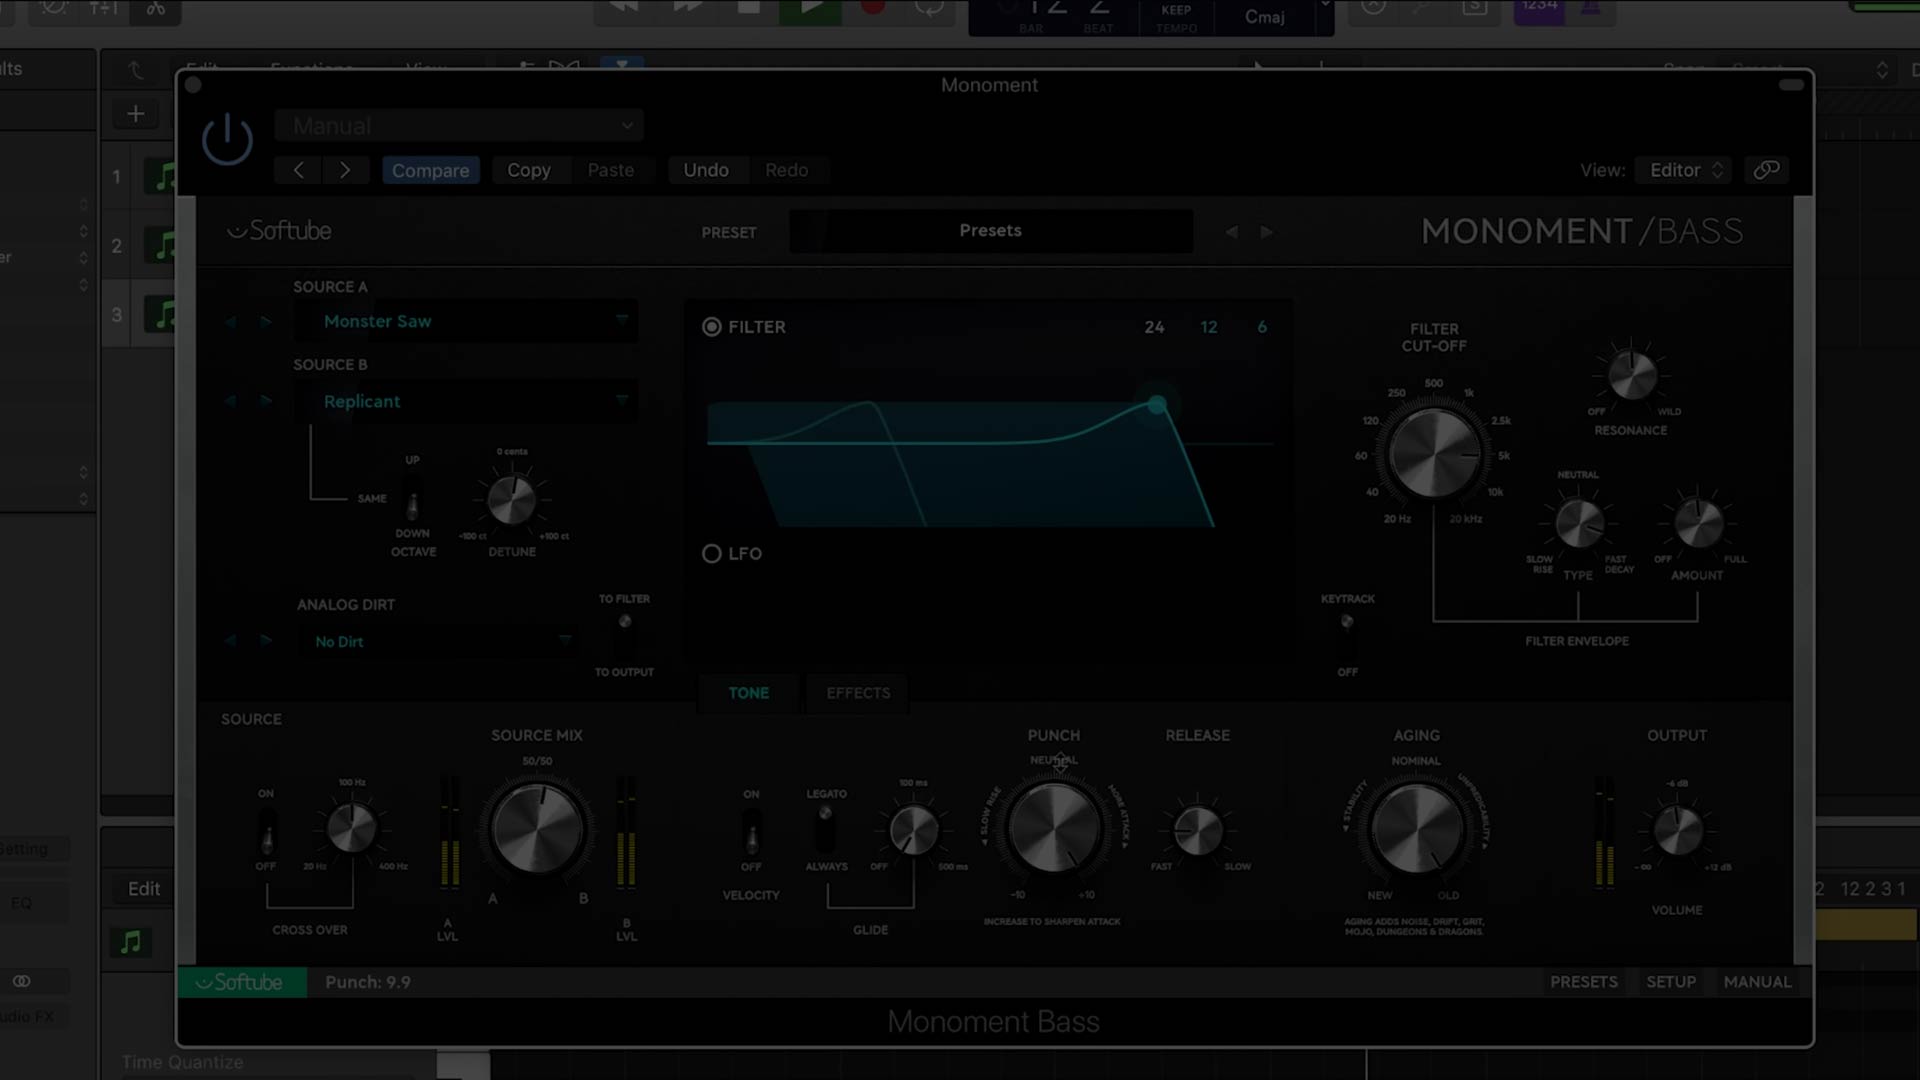Click the Filter Cut-Off knob
Image resolution: width=1920 pixels, height=1080 pixels.
click(x=1434, y=454)
